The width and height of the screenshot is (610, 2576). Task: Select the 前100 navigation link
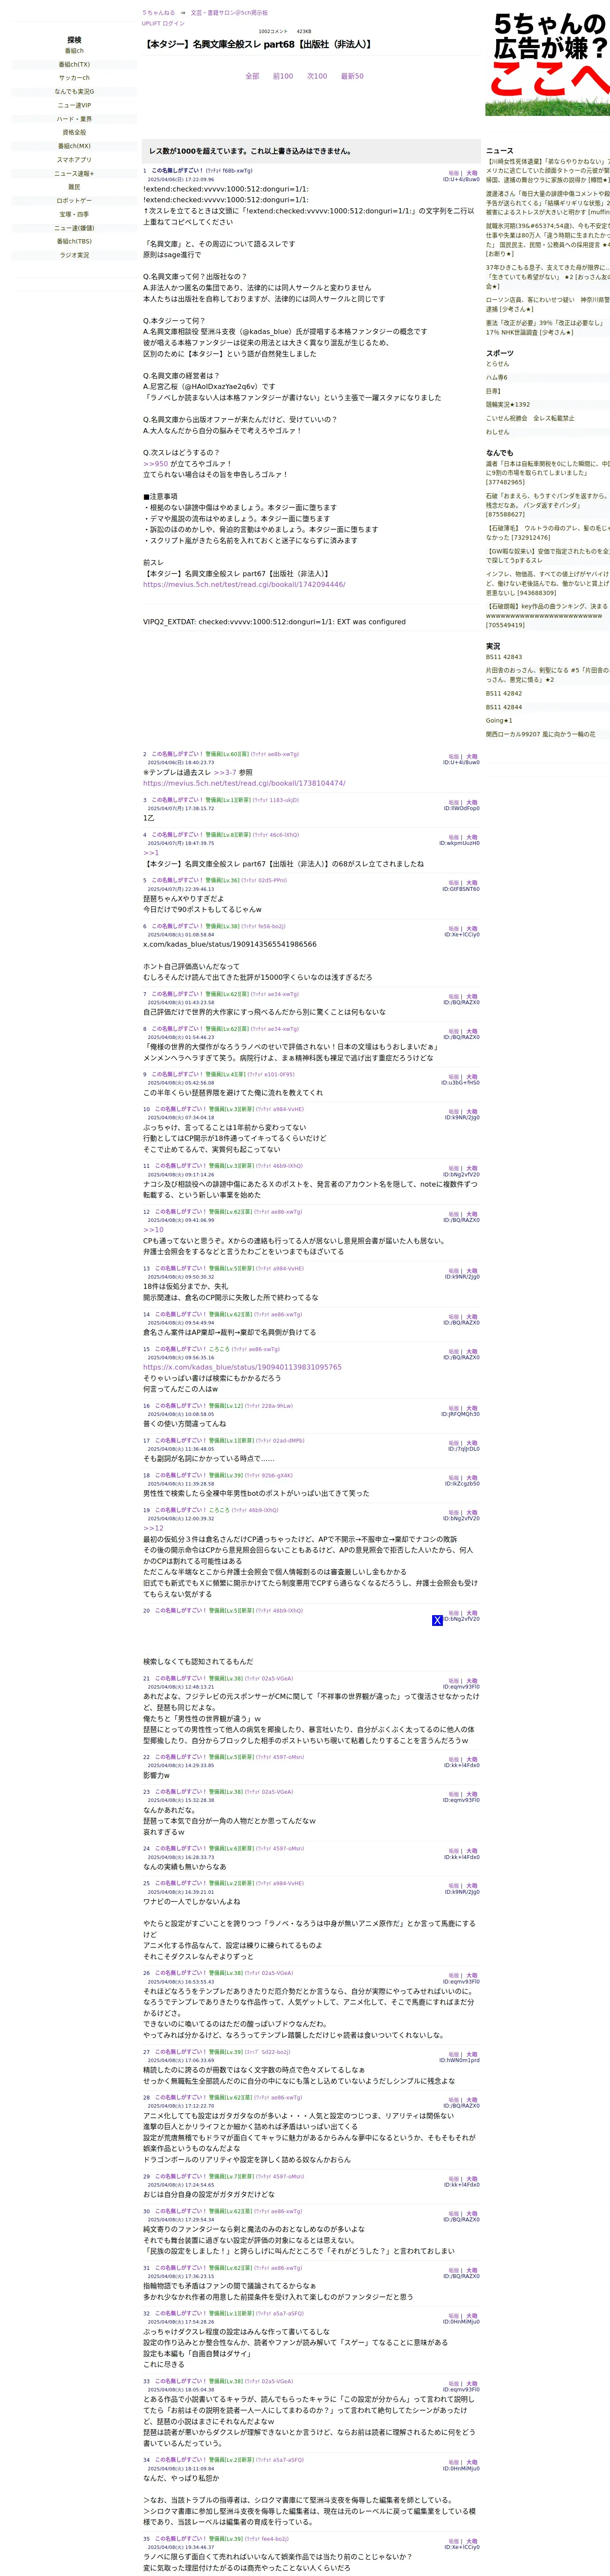click(283, 76)
